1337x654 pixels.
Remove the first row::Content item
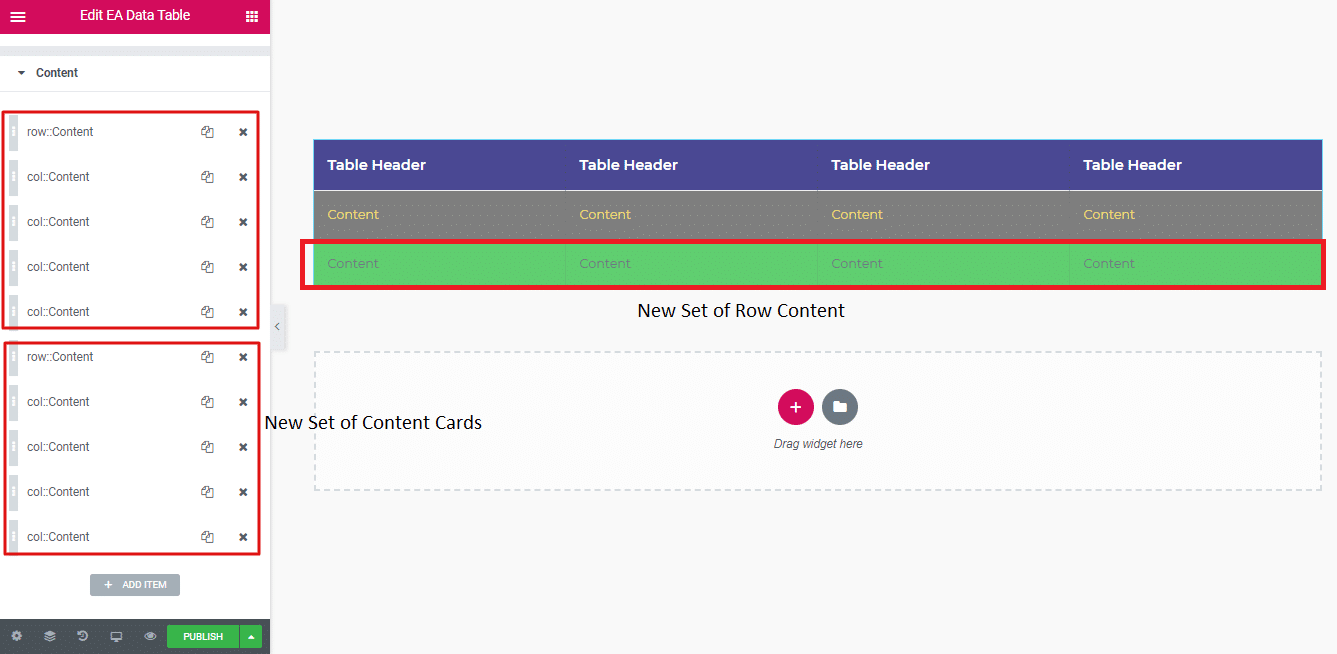[x=243, y=132]
